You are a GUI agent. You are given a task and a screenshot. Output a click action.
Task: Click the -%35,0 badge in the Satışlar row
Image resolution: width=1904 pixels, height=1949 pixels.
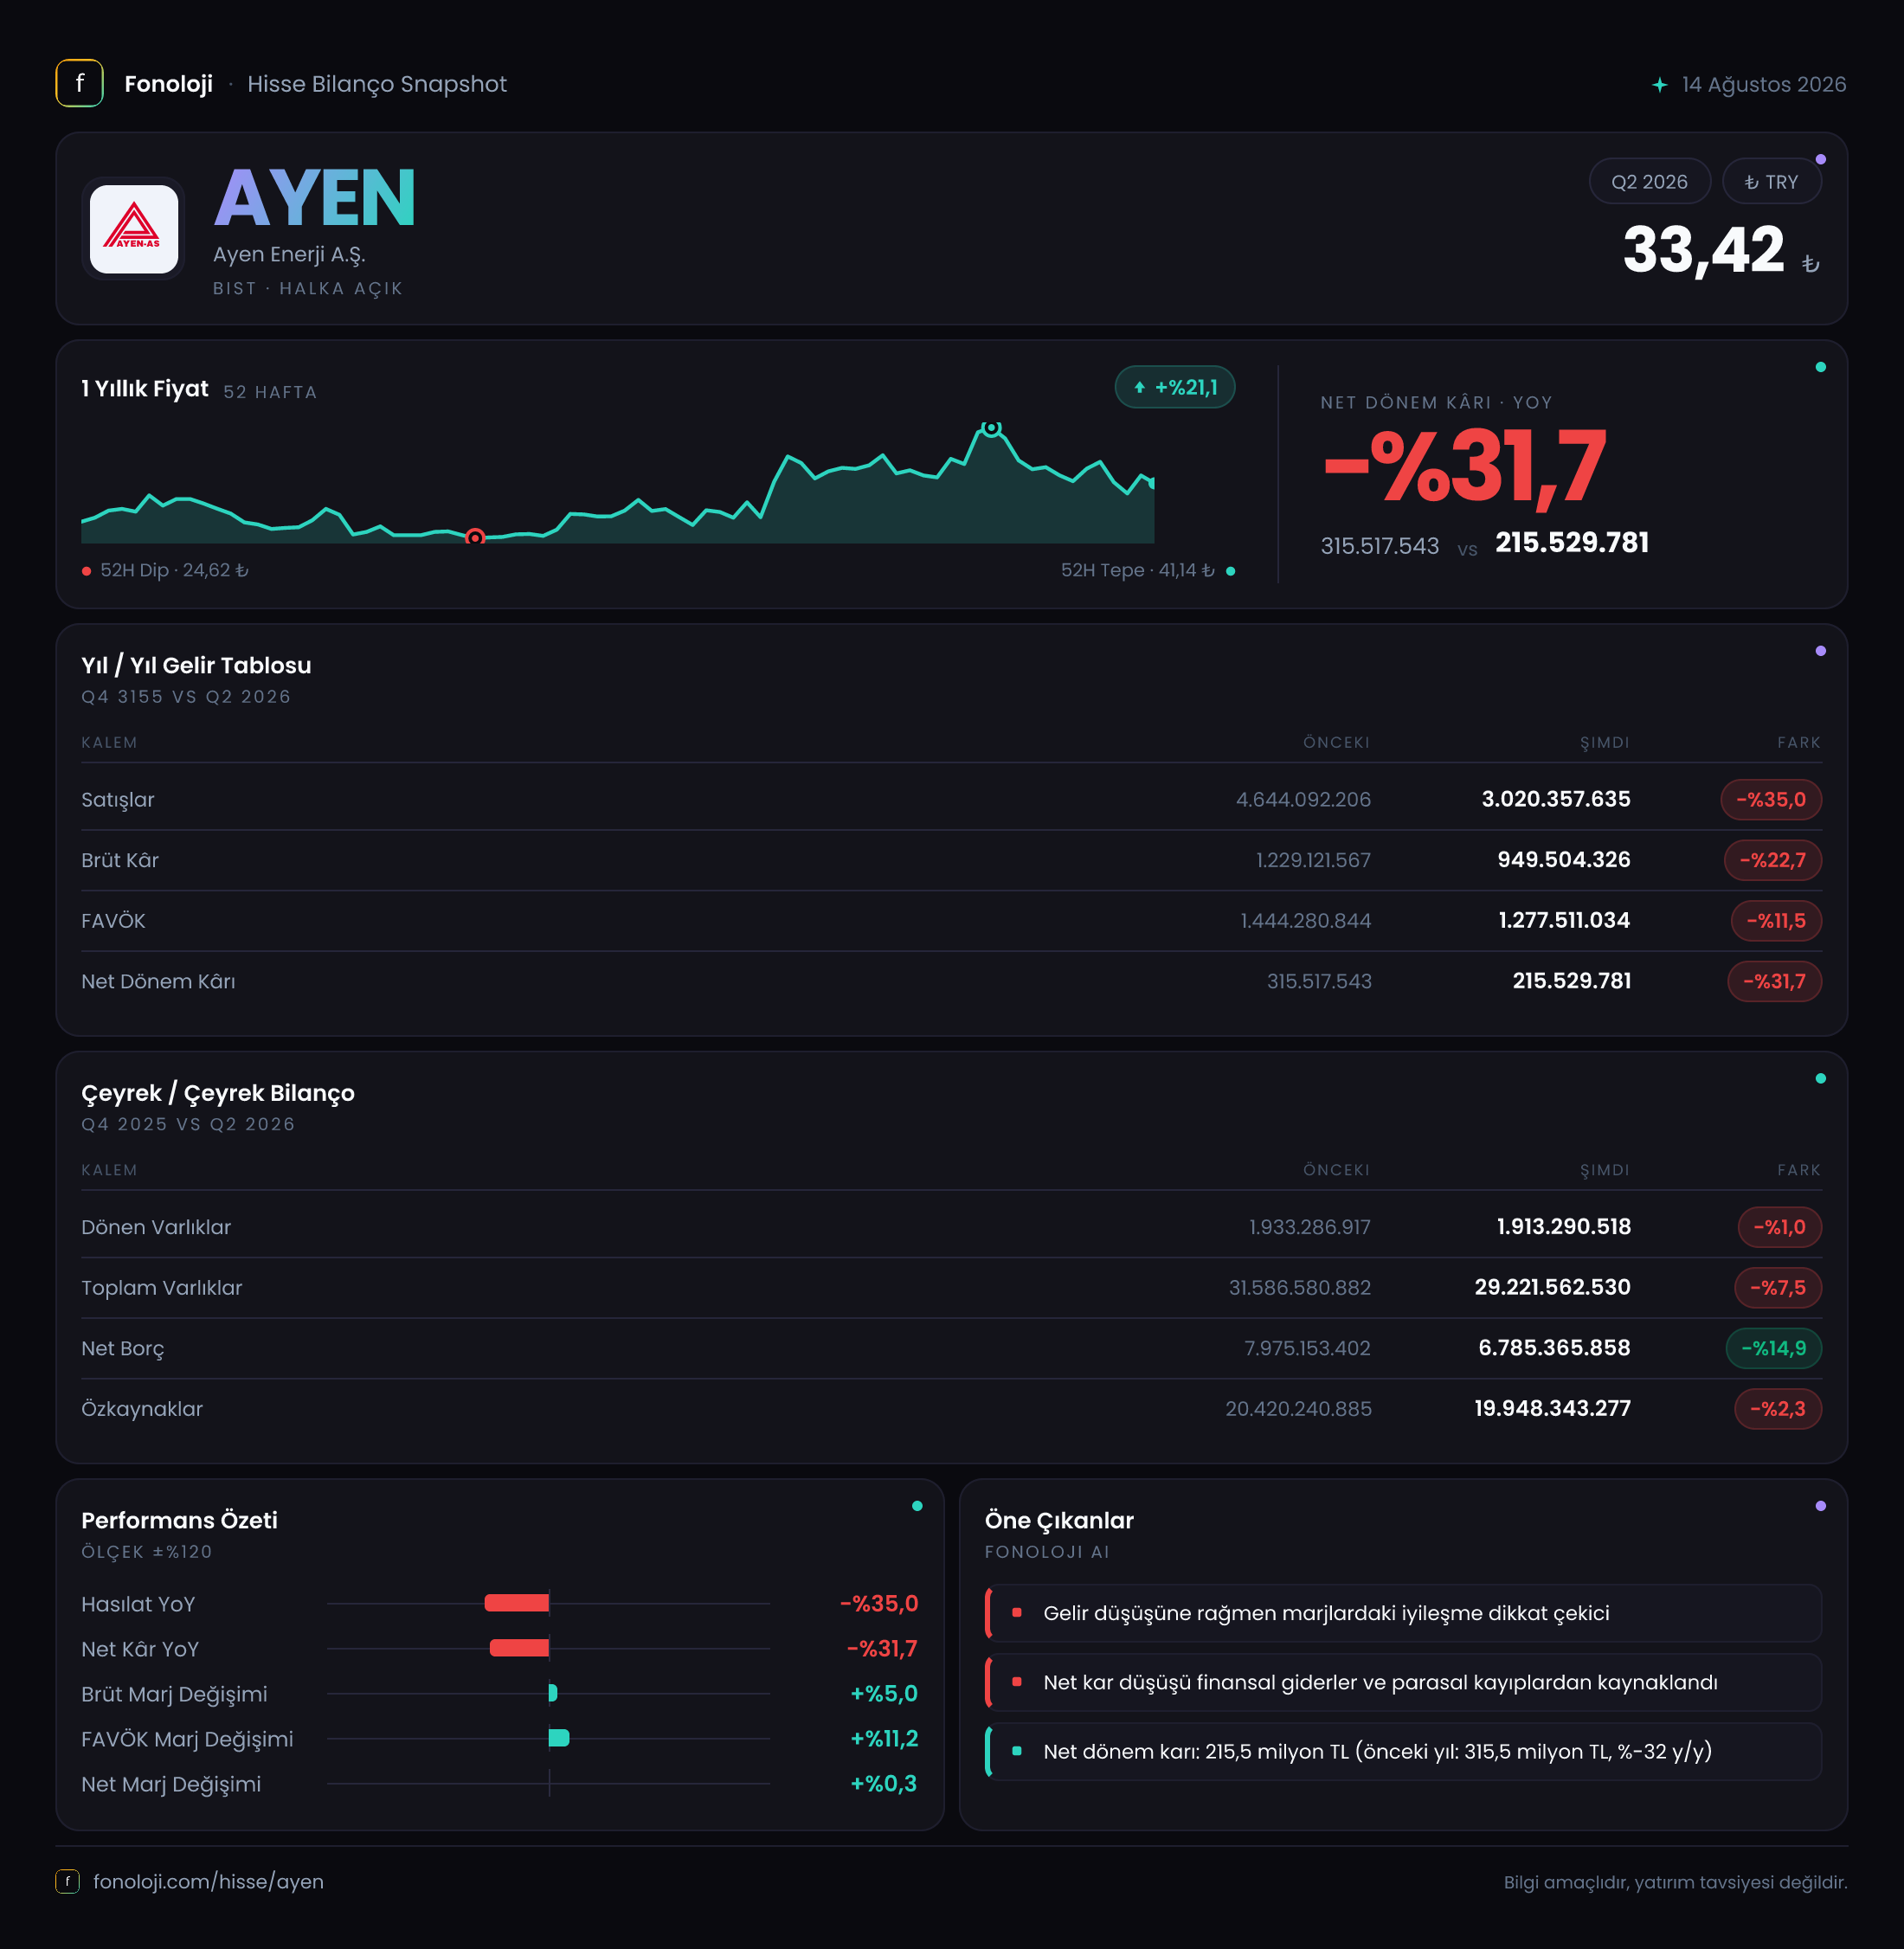[1770, 799]
